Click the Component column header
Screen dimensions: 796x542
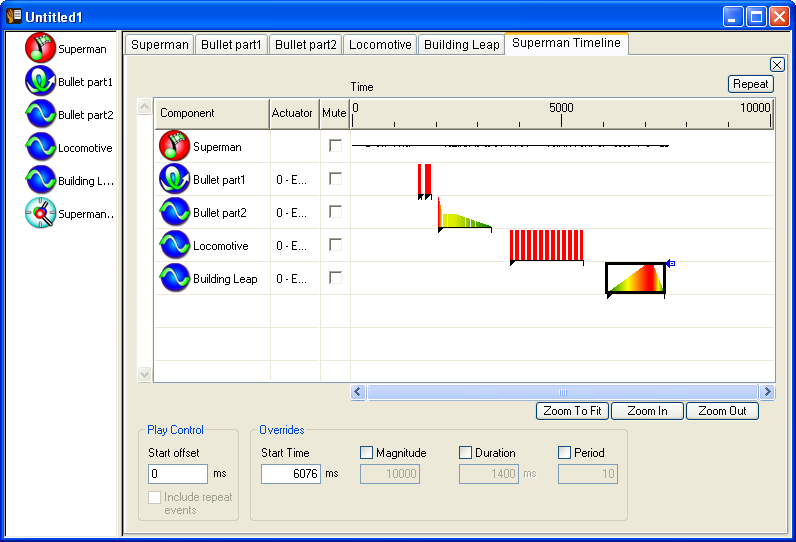[x=212, y=113]
